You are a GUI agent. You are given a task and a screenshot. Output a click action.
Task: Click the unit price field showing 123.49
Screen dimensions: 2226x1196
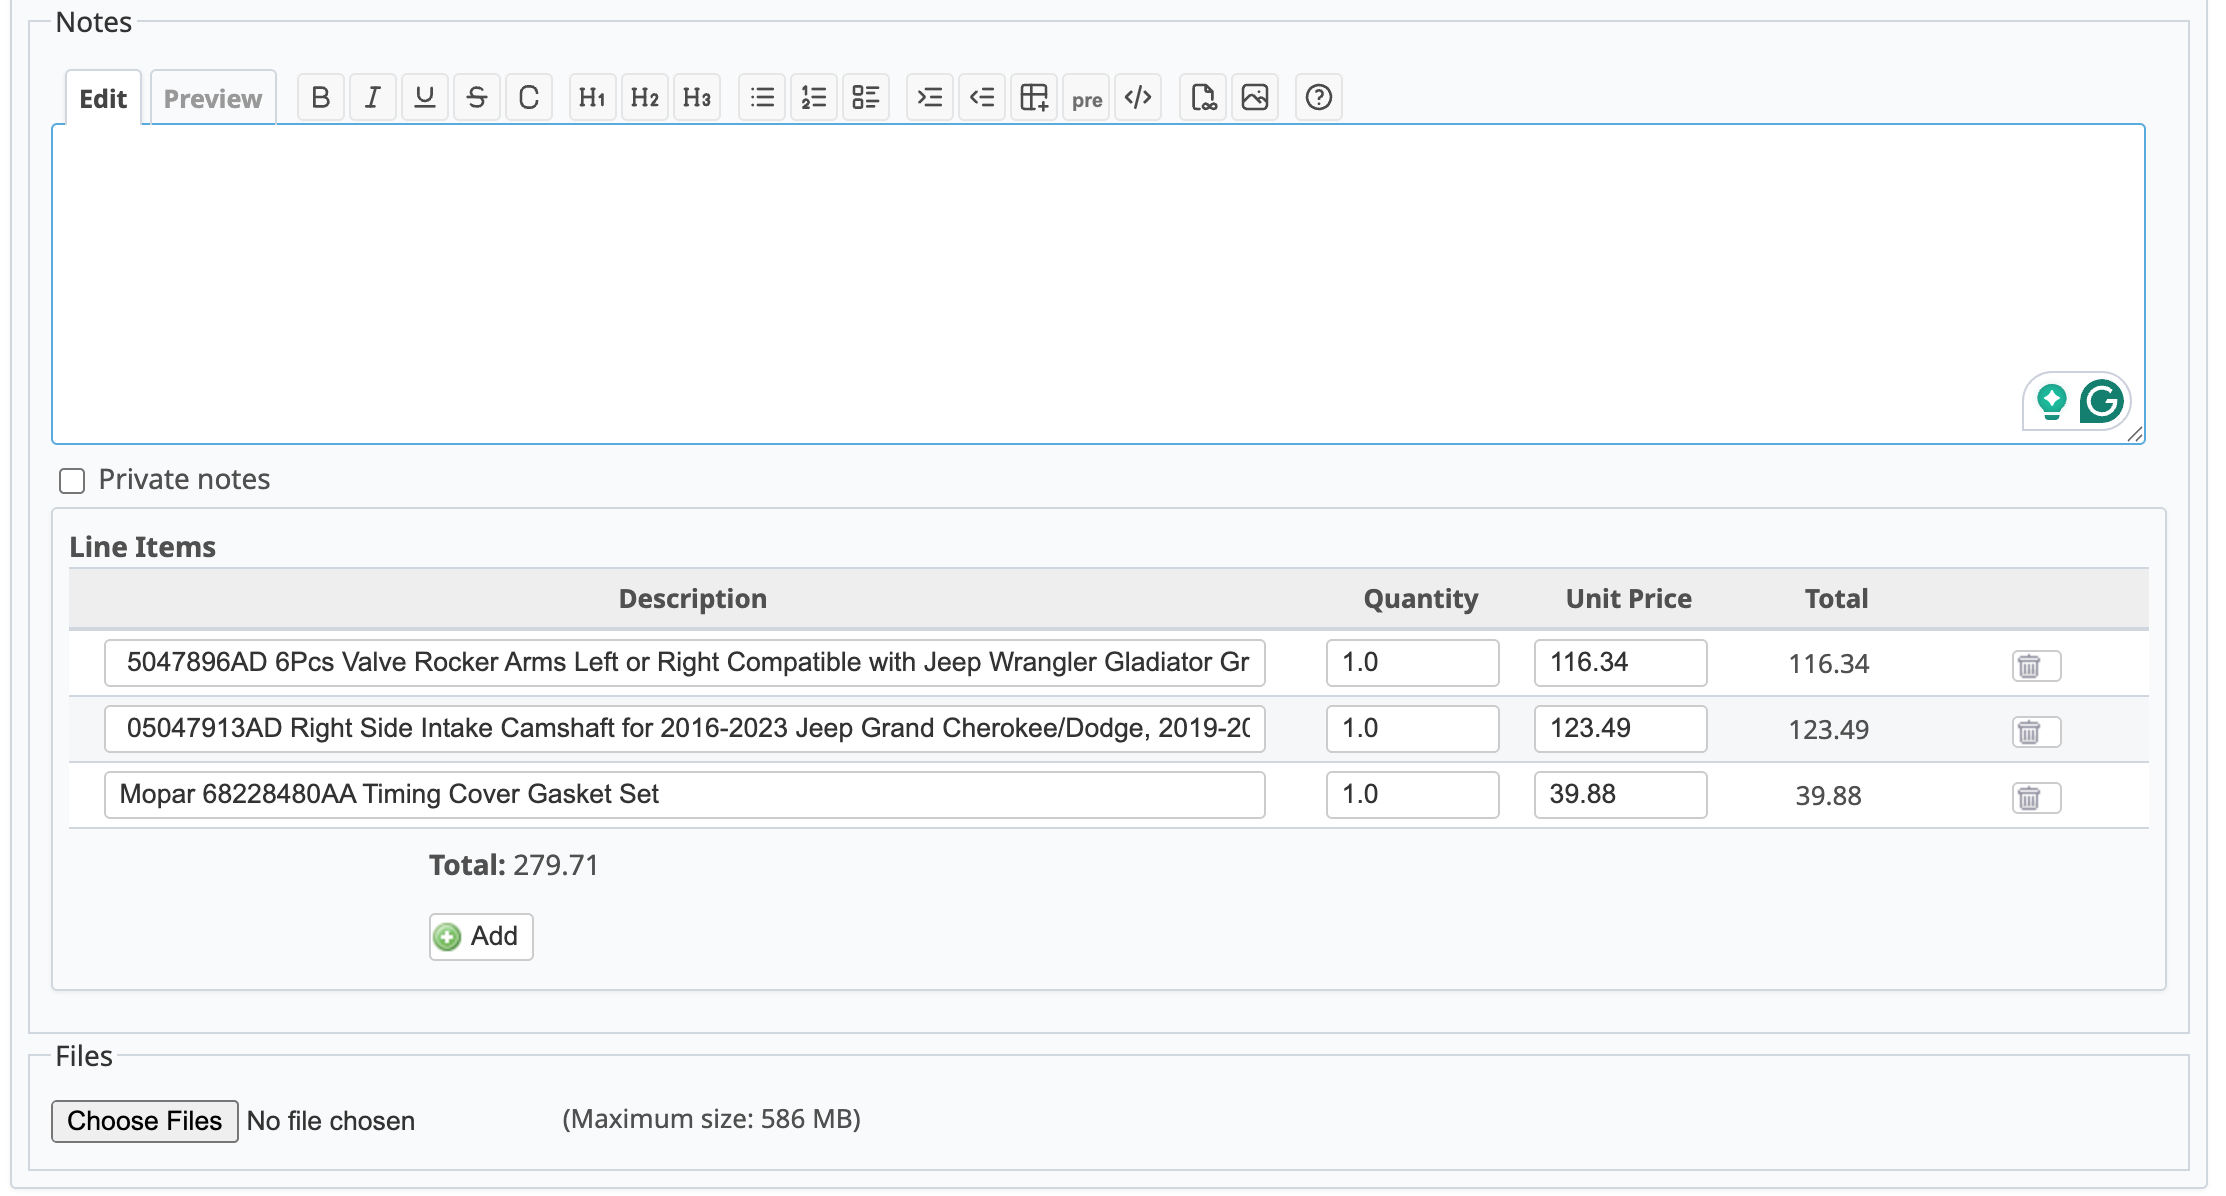1619,729
